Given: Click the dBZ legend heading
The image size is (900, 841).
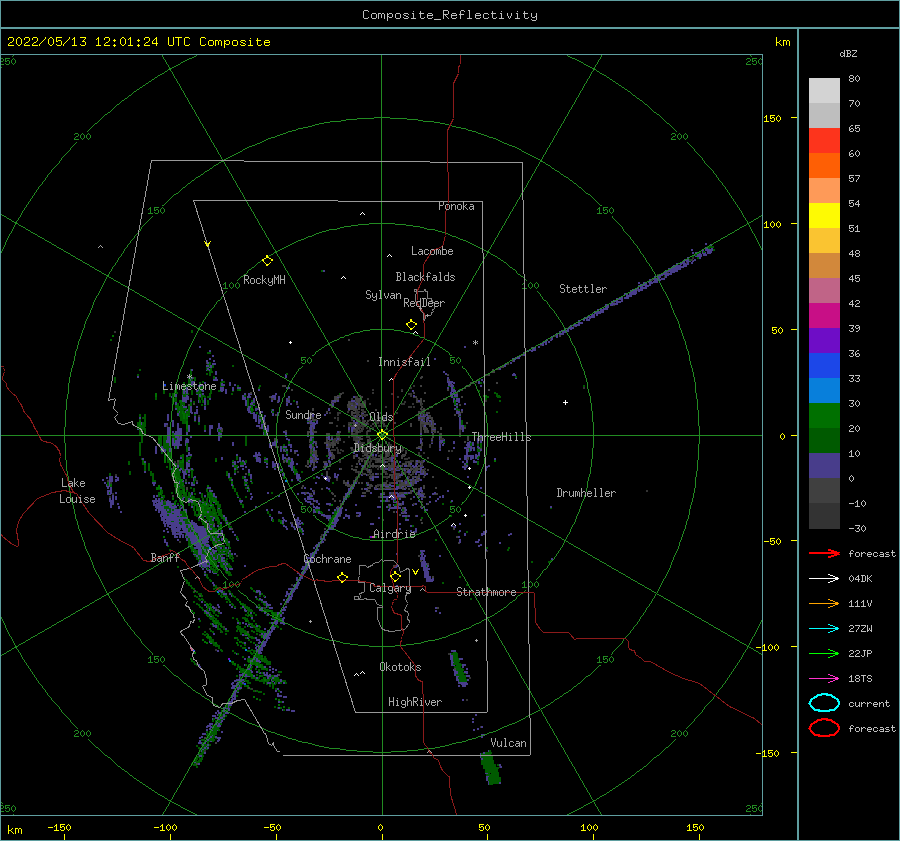Looking at the screenshot, I should pos(848,54).
